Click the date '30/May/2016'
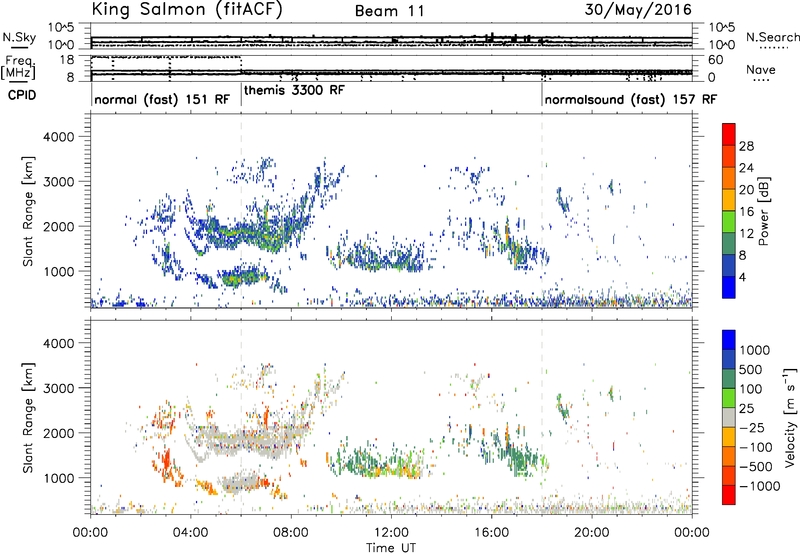 (638, 9)
